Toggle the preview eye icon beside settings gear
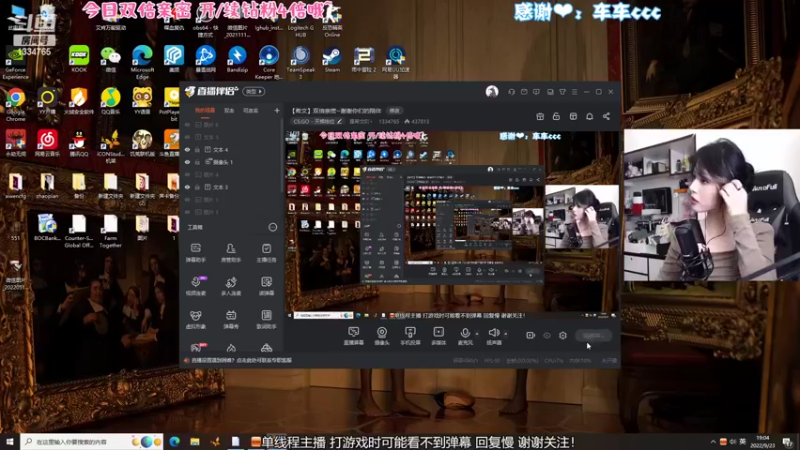This screenshot has width=800, height=450. point(547,335)
